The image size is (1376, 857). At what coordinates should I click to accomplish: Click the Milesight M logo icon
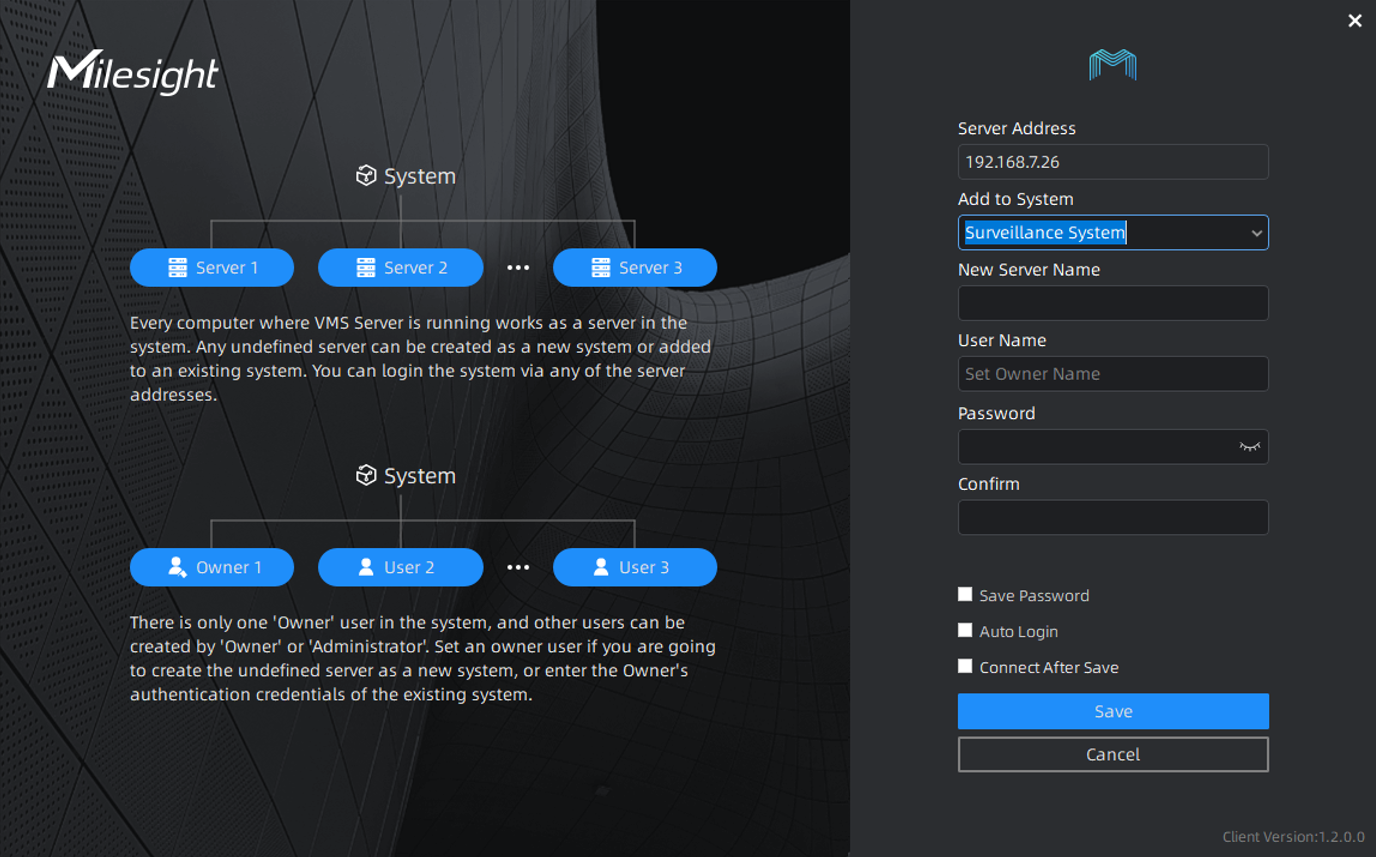point(1113,65)
